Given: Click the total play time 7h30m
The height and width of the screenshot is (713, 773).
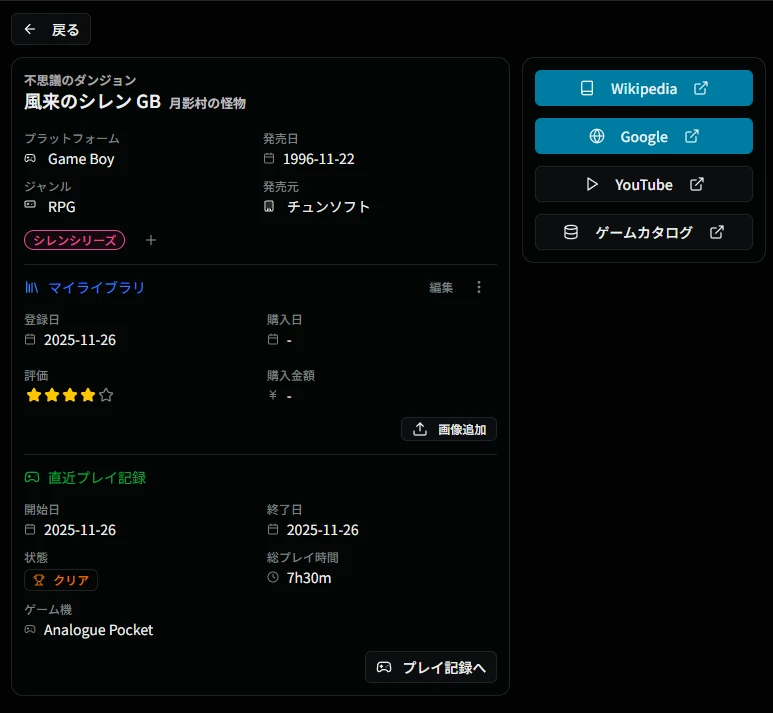Looking at the screenshot, I should tap(309, 578).
